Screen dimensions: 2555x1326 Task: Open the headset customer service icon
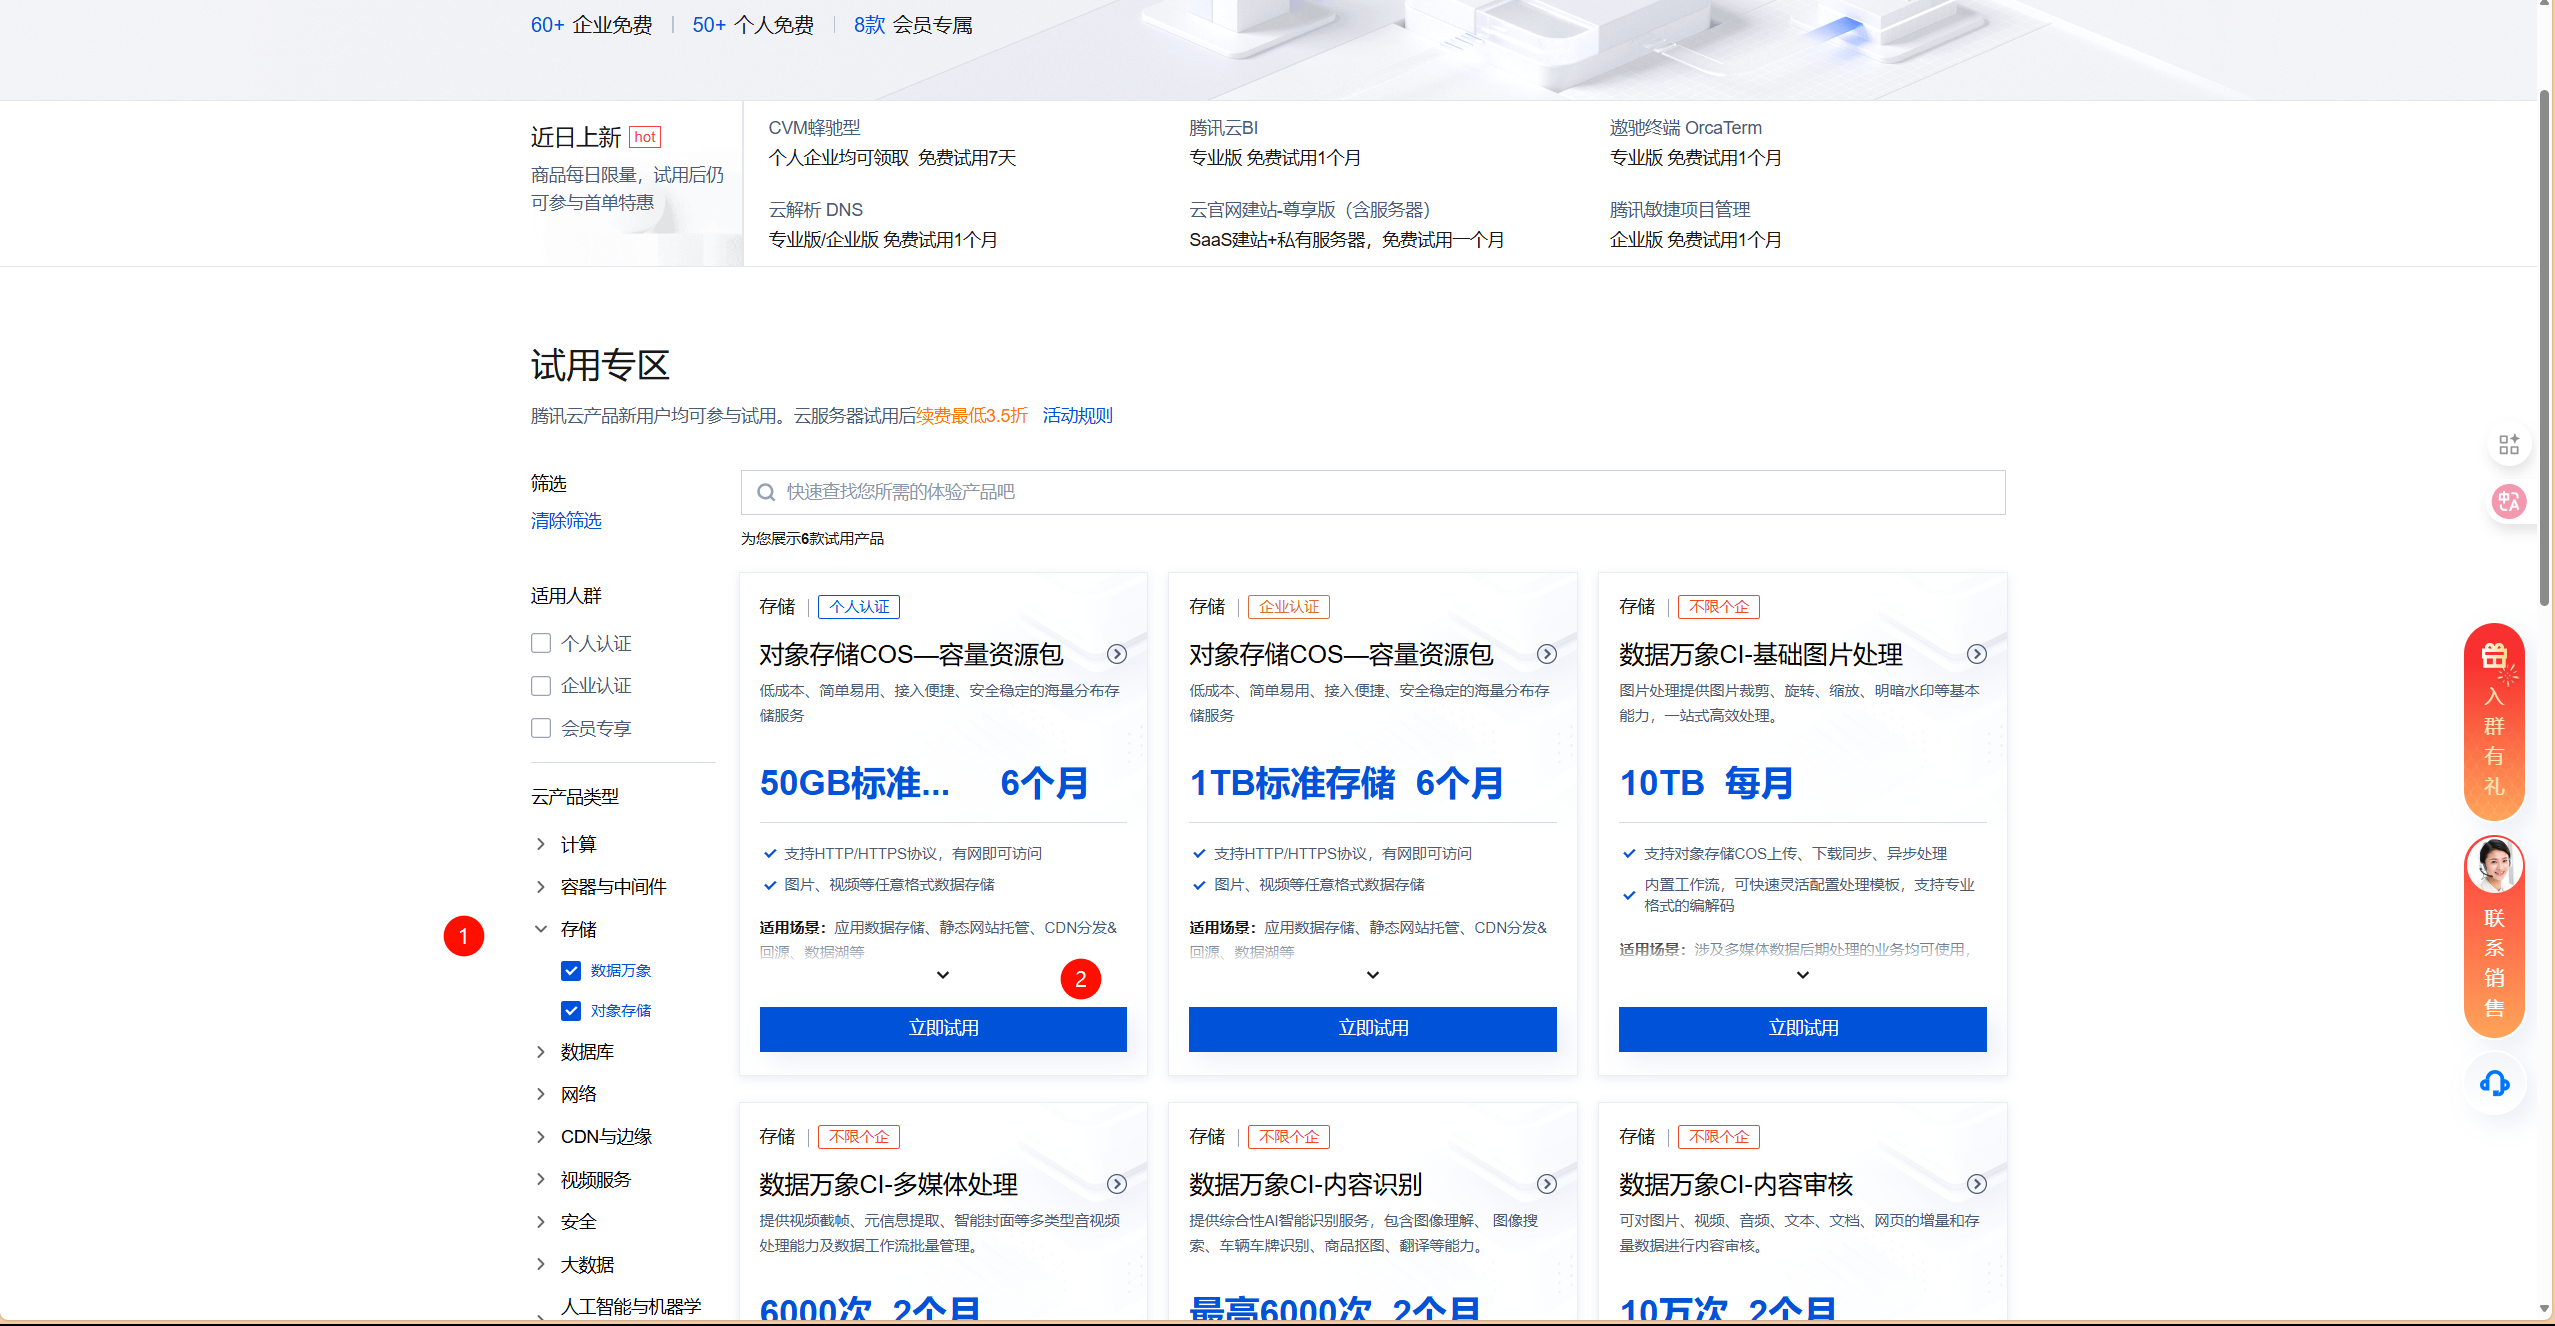coord(2494,1083)
